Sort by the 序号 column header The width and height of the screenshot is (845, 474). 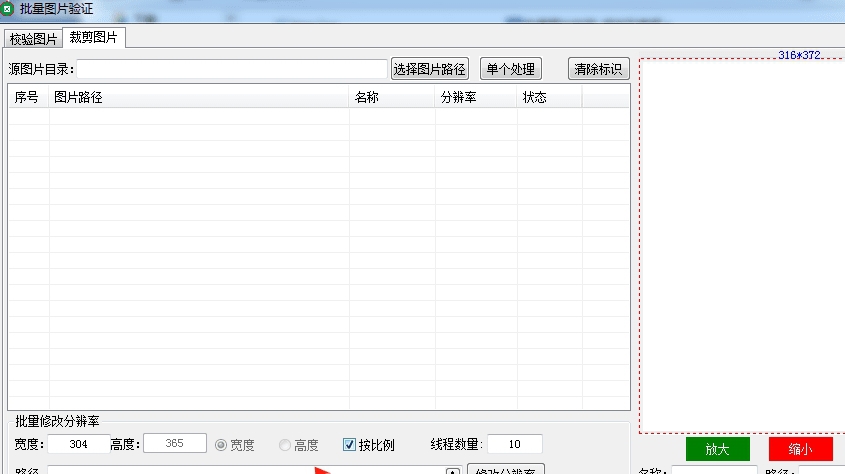[29, 97]
